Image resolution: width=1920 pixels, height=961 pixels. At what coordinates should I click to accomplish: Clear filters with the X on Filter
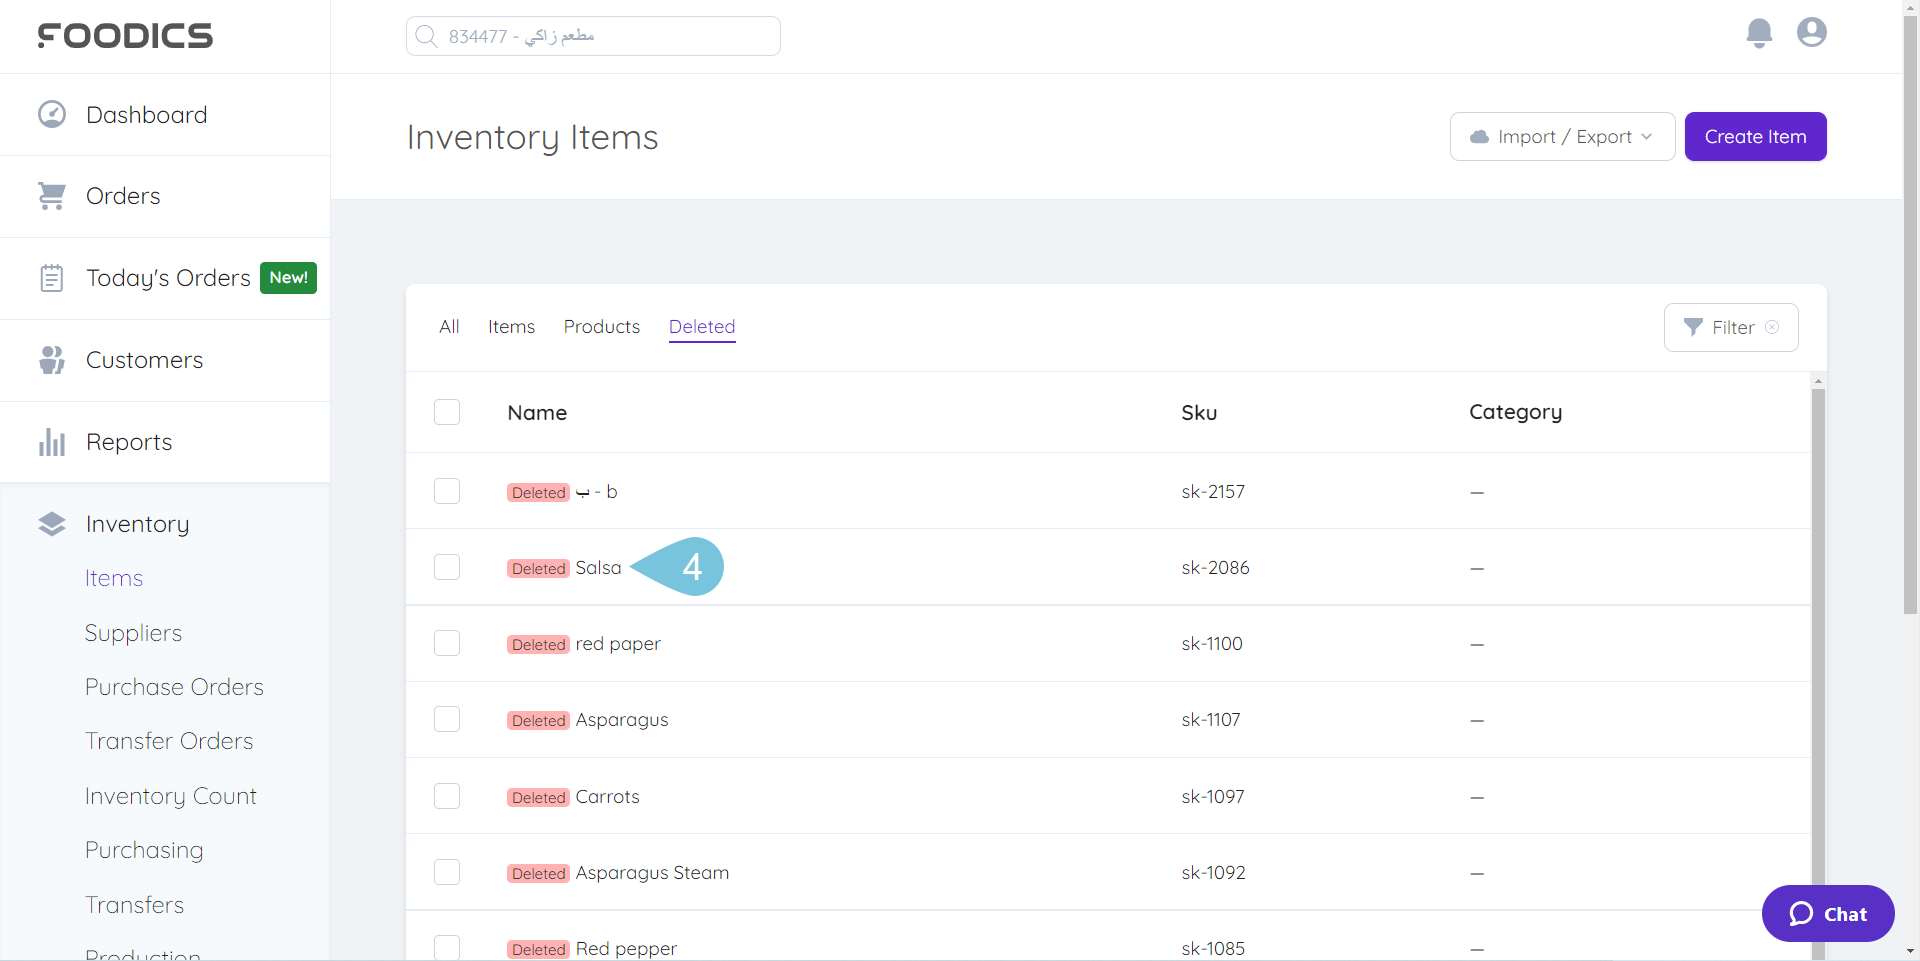pos(1773,327)
